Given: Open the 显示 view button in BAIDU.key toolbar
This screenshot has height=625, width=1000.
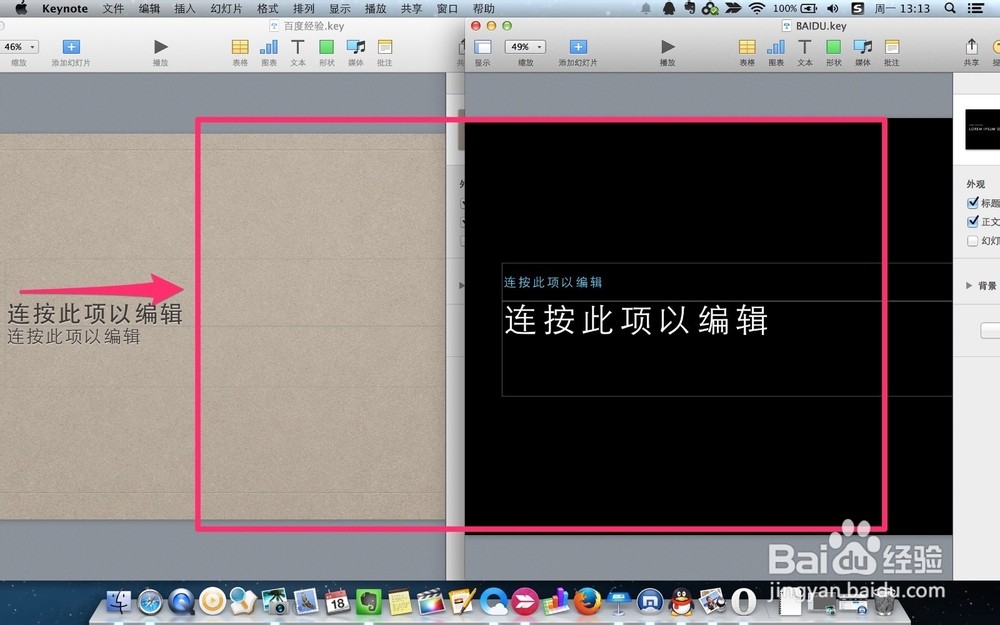Looking at the screenshot, I should pyautogui.click(x=483, y=47).
